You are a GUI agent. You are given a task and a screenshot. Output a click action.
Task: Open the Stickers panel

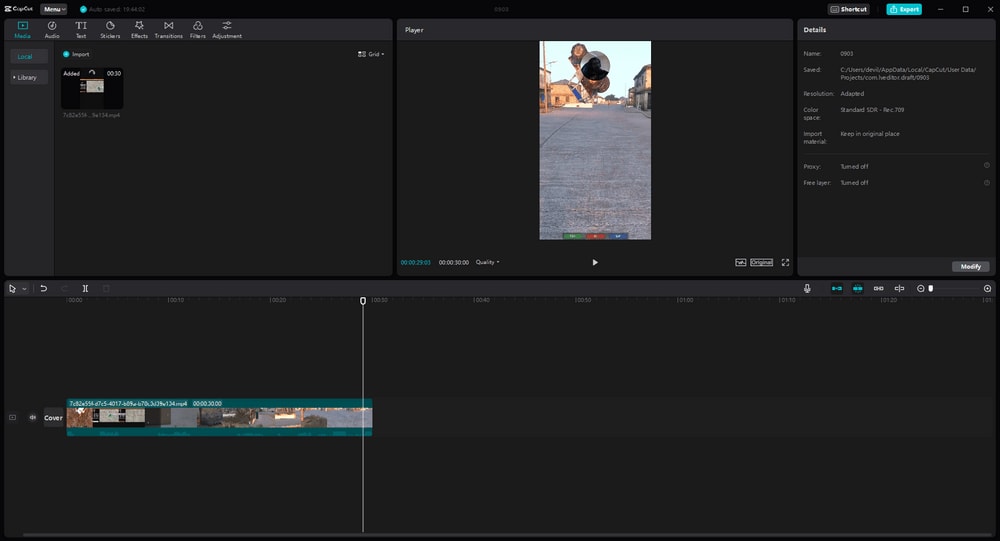[110, 28]
